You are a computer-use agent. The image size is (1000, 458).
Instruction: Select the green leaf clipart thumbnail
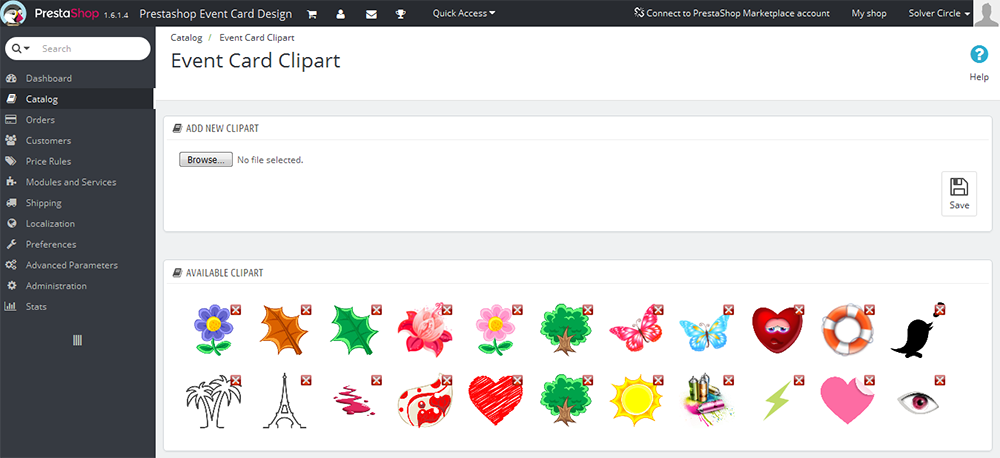(355, 330)
